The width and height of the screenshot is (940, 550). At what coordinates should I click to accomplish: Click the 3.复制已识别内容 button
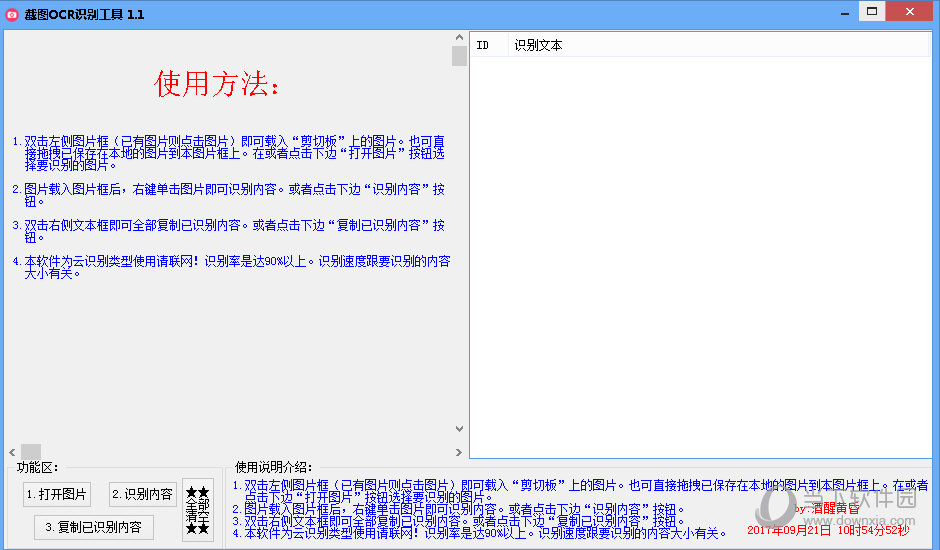tap(94, 527)
